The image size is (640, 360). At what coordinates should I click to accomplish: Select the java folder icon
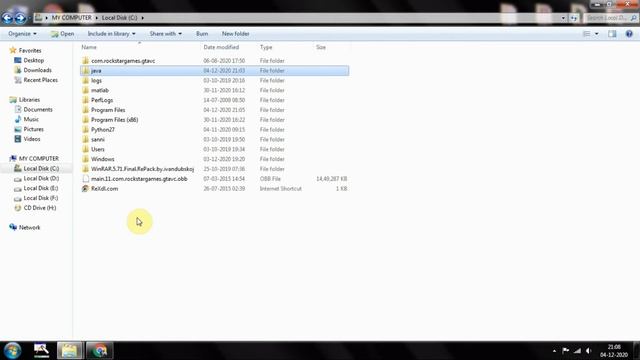point(85,71)
